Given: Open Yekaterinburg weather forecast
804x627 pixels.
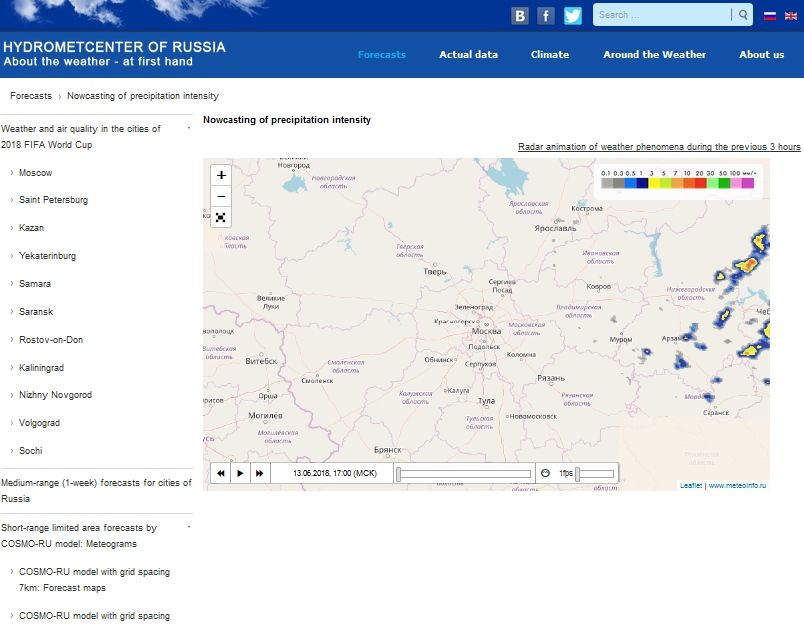Looking at the screenshot, I should click(47, 256).
